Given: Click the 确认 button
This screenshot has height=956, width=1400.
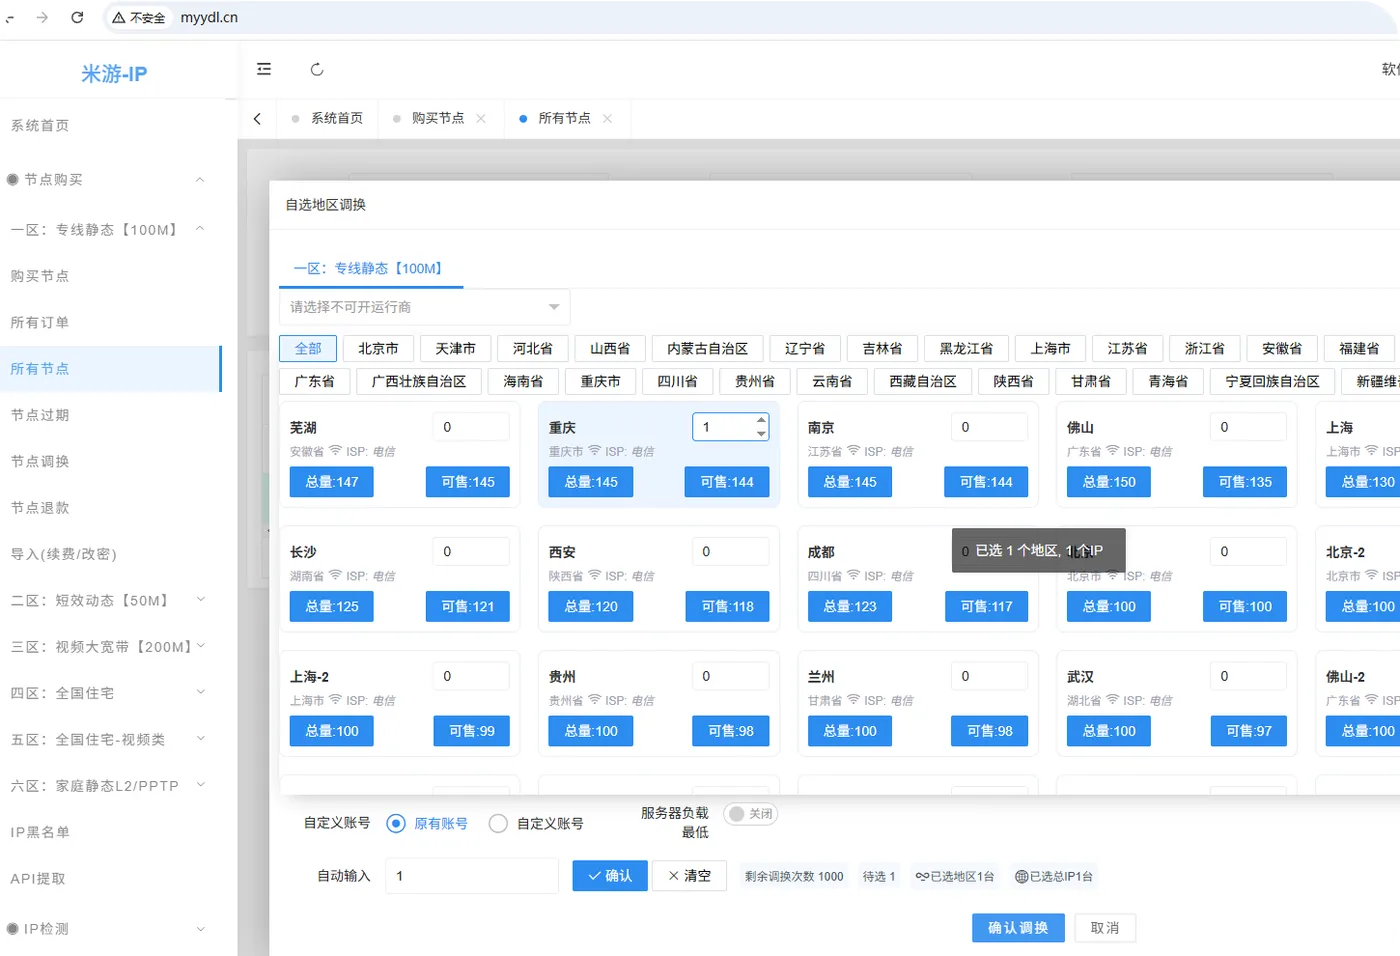Looking at the screenshot, I should click(610, 876).
